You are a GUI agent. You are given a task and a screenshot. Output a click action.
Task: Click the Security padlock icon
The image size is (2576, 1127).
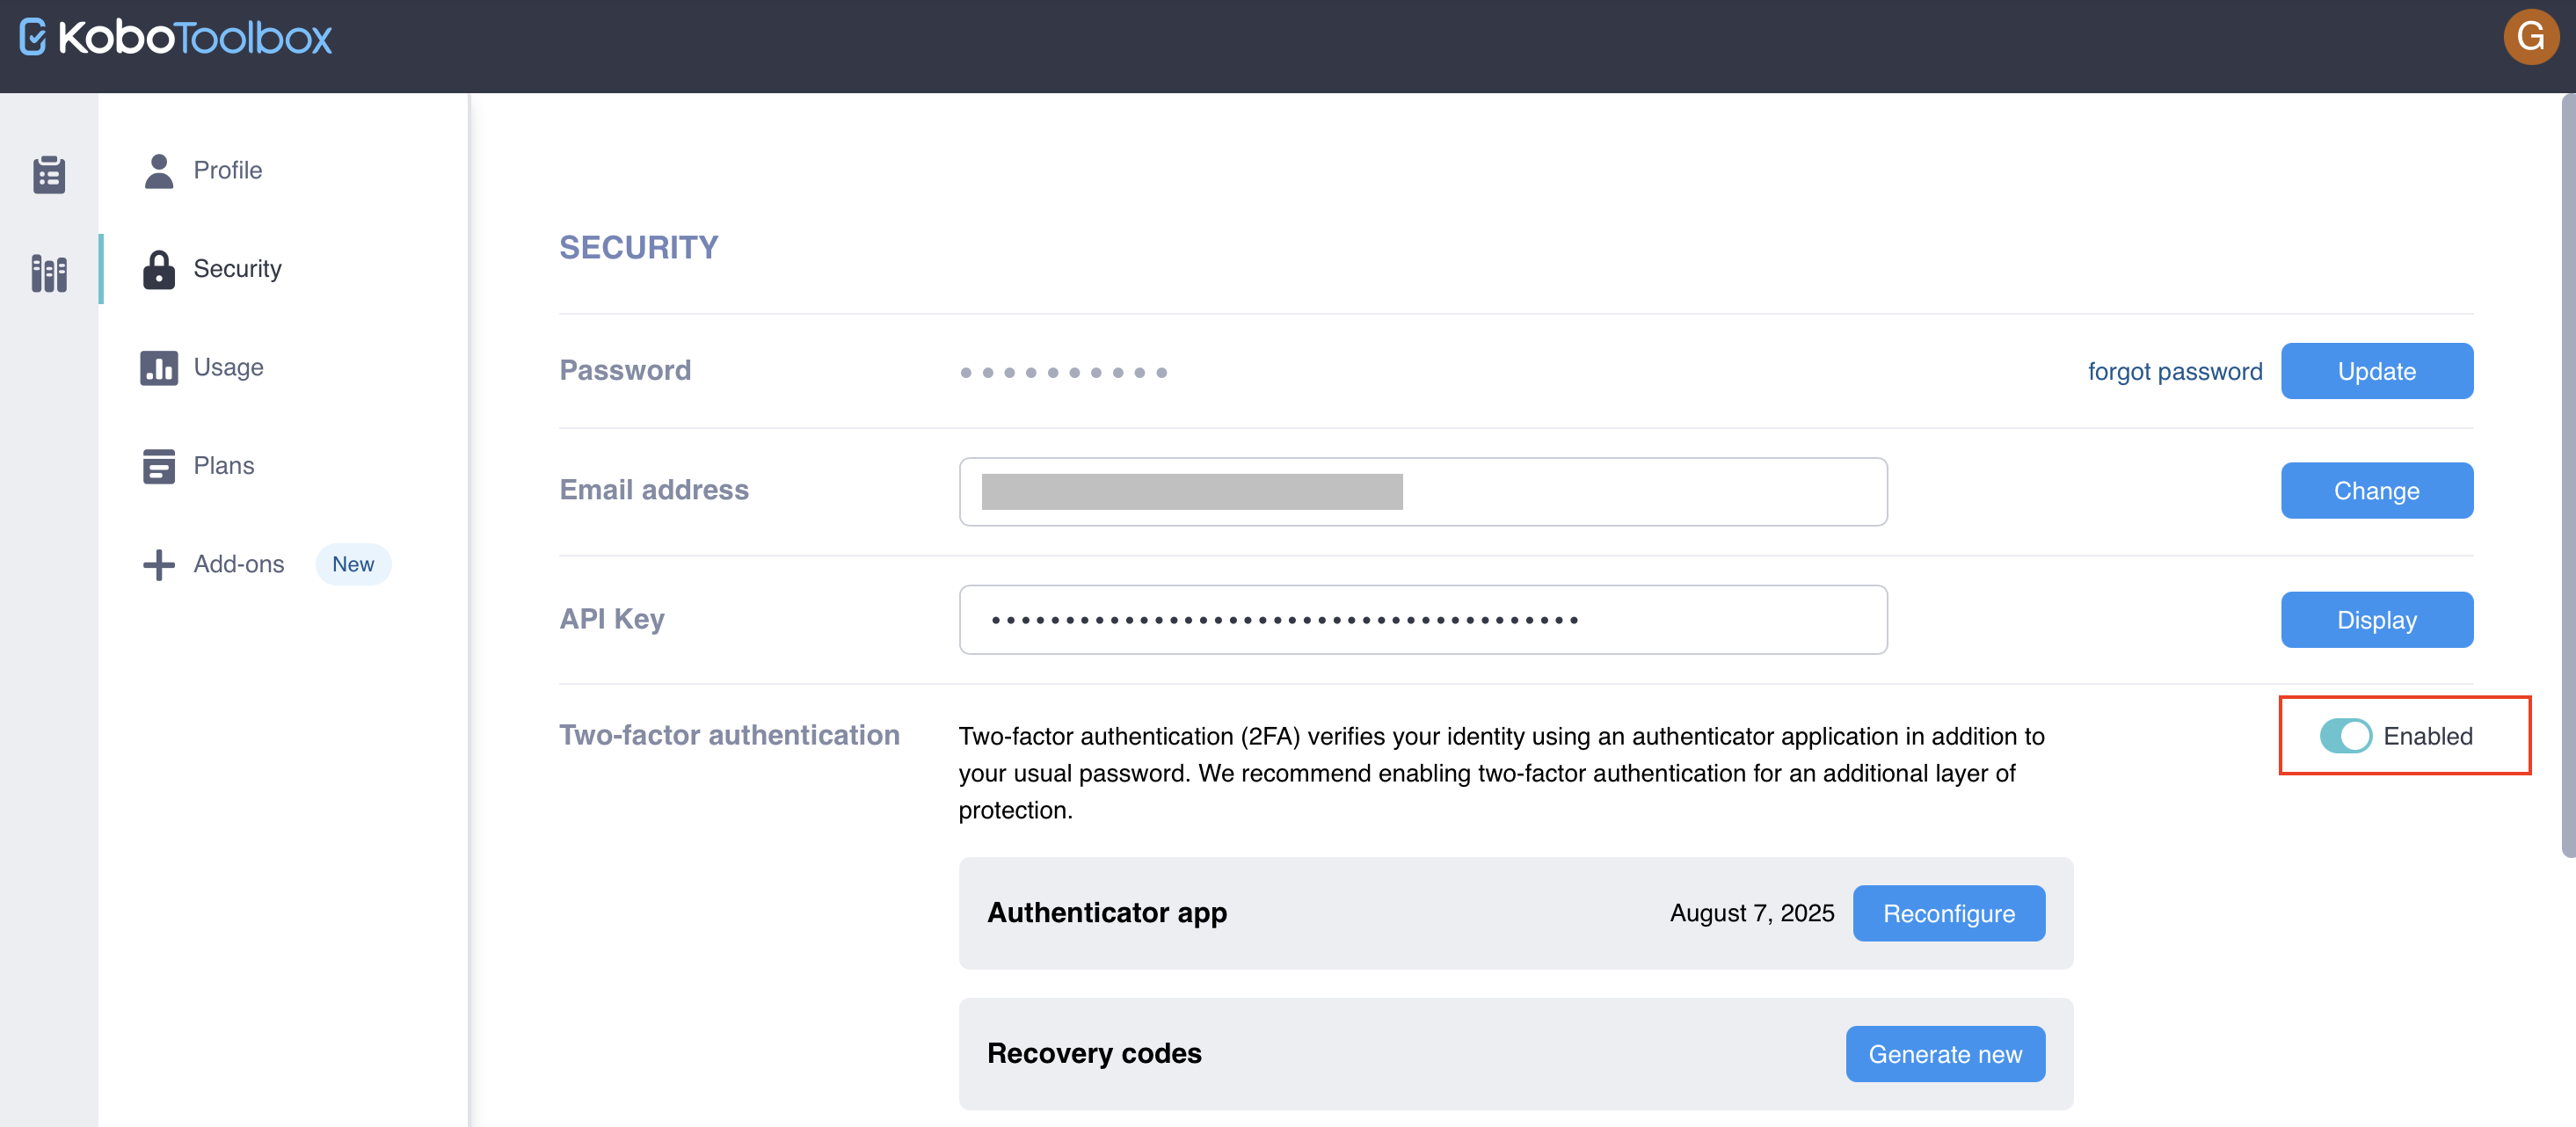click(x=158, y=269)
